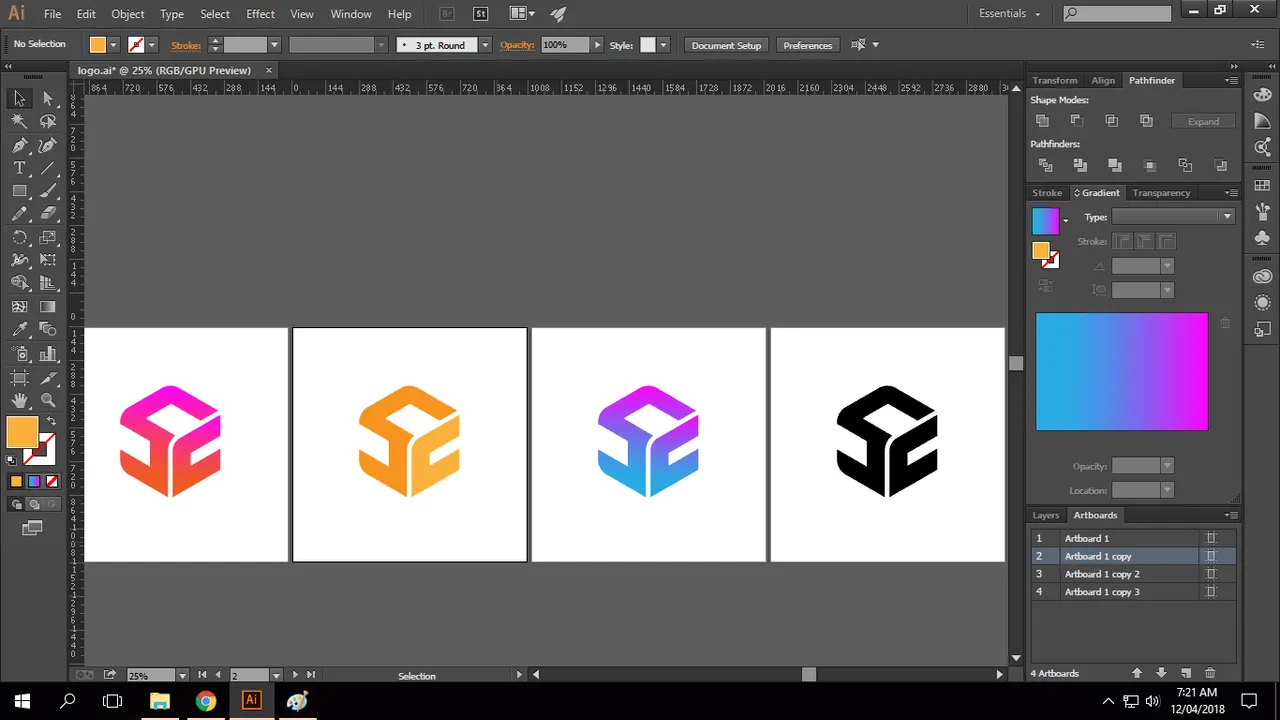Activate the Scale tool
This screenshot has height=720, width=1280.
pyautogui.click(x=48, y=238)
